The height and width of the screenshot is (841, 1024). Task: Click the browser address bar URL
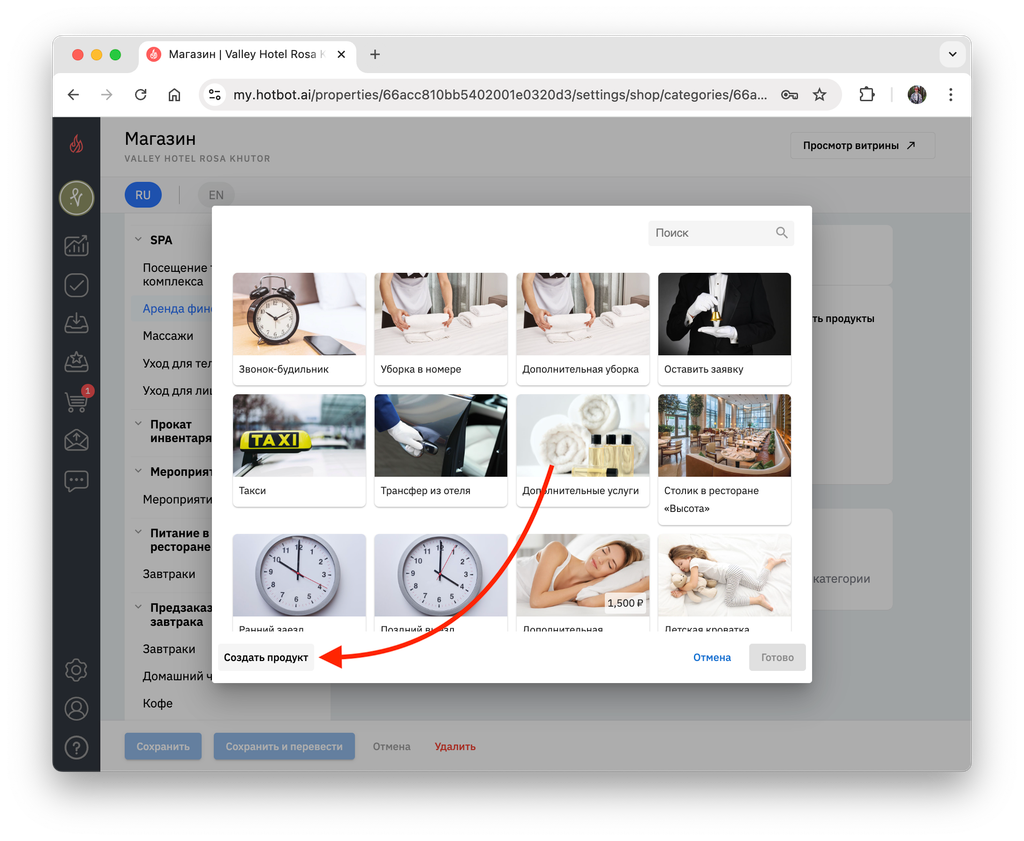(500, 95)
